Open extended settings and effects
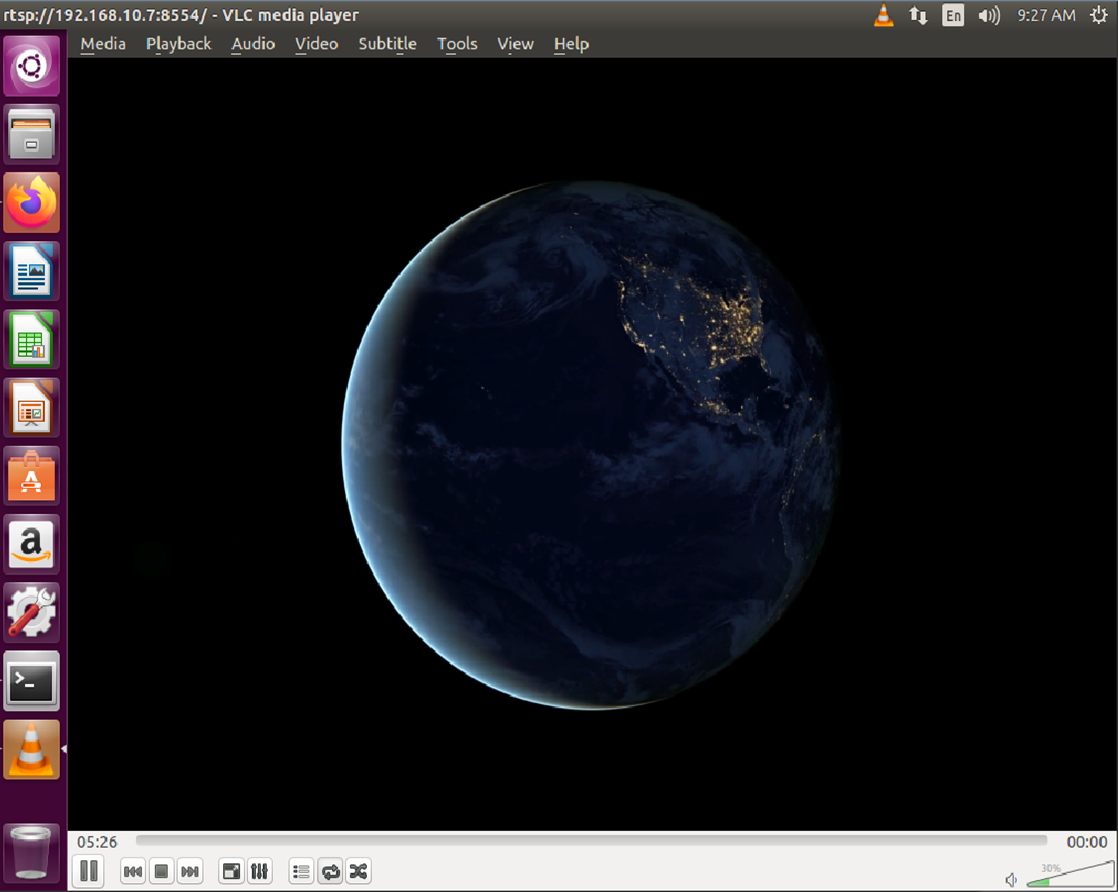1118x892 pixels. (x=260, y=871)
